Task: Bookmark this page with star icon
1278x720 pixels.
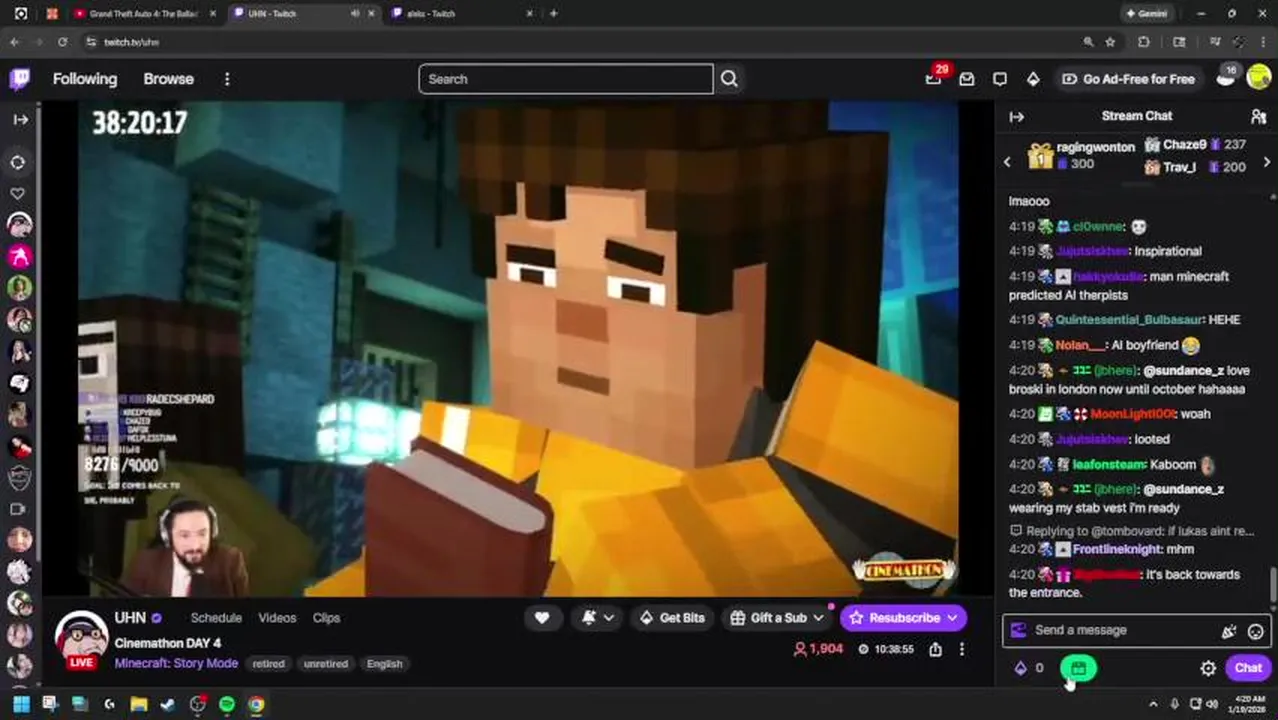Action: click(1110, 42)
